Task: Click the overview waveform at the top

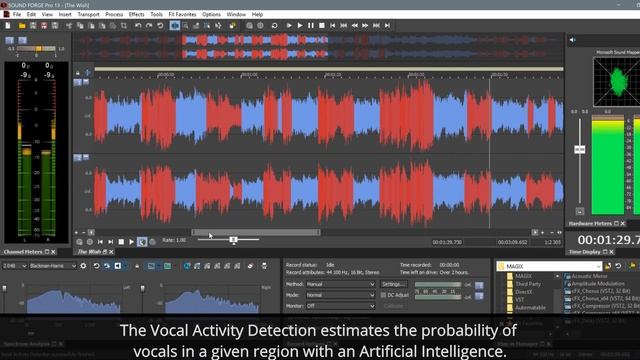Action: [318, 47]
